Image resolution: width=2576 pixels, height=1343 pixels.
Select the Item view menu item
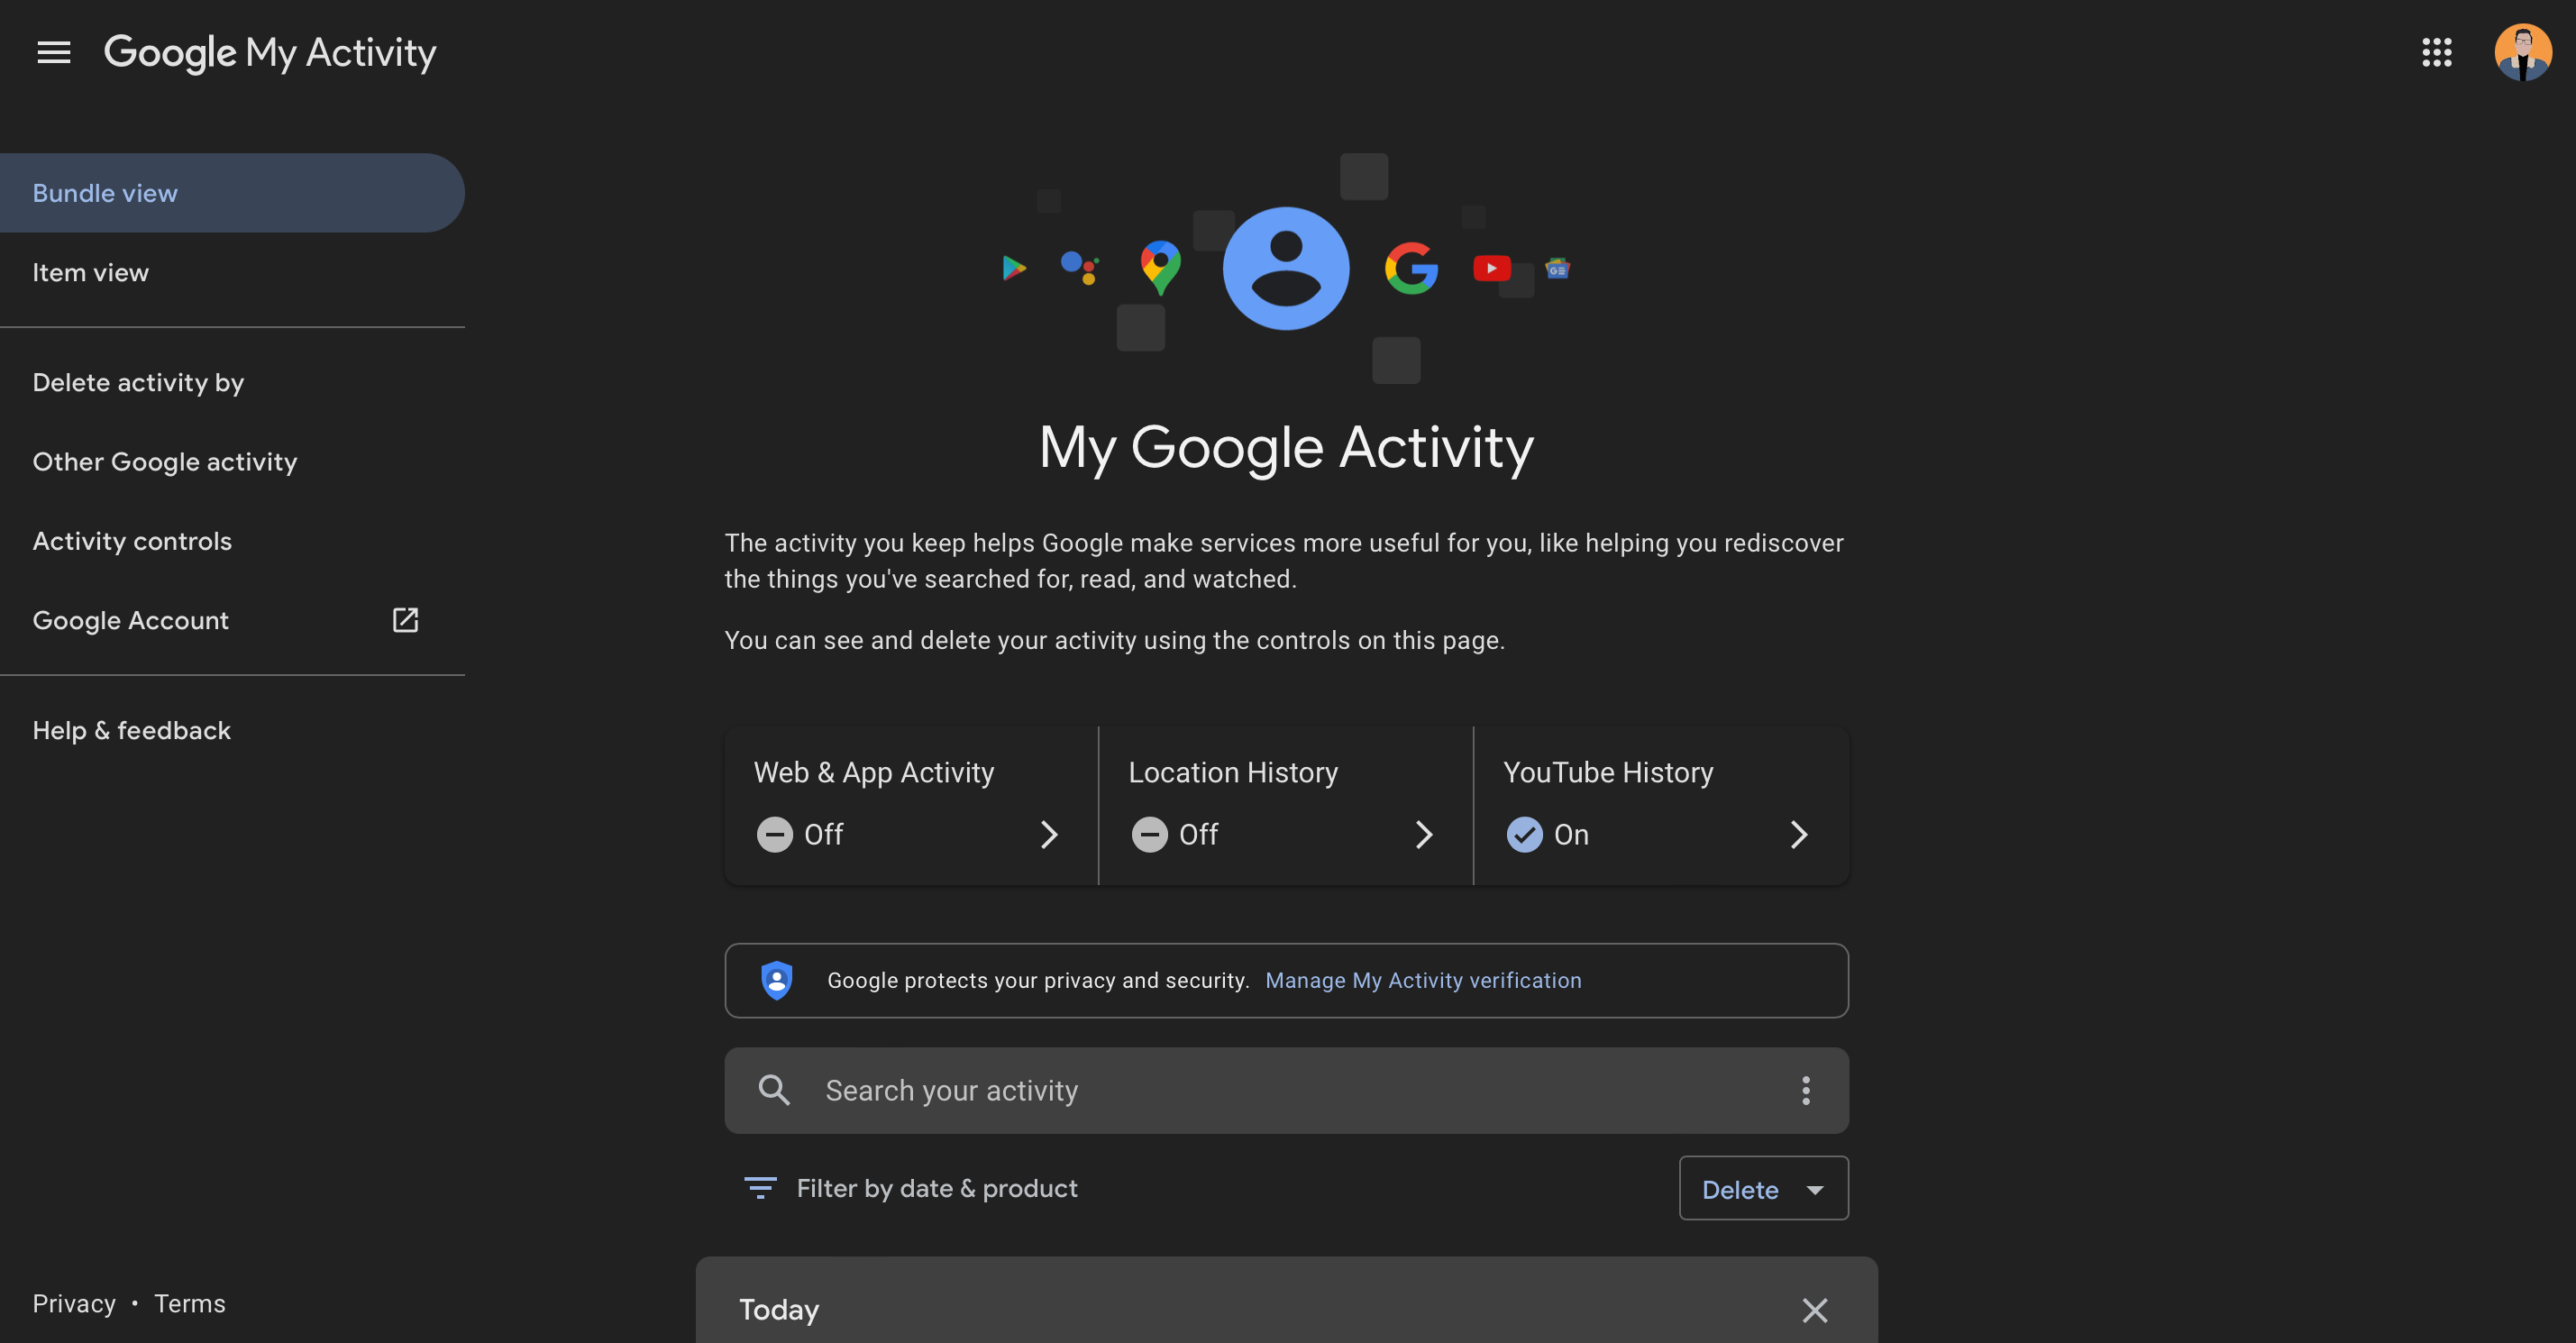[90, 271]
